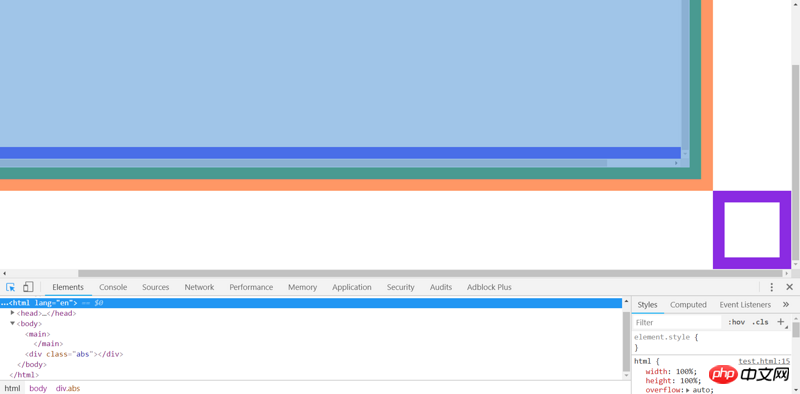
Task: Toggle the :hov element state panel
Action: point(736,323)
